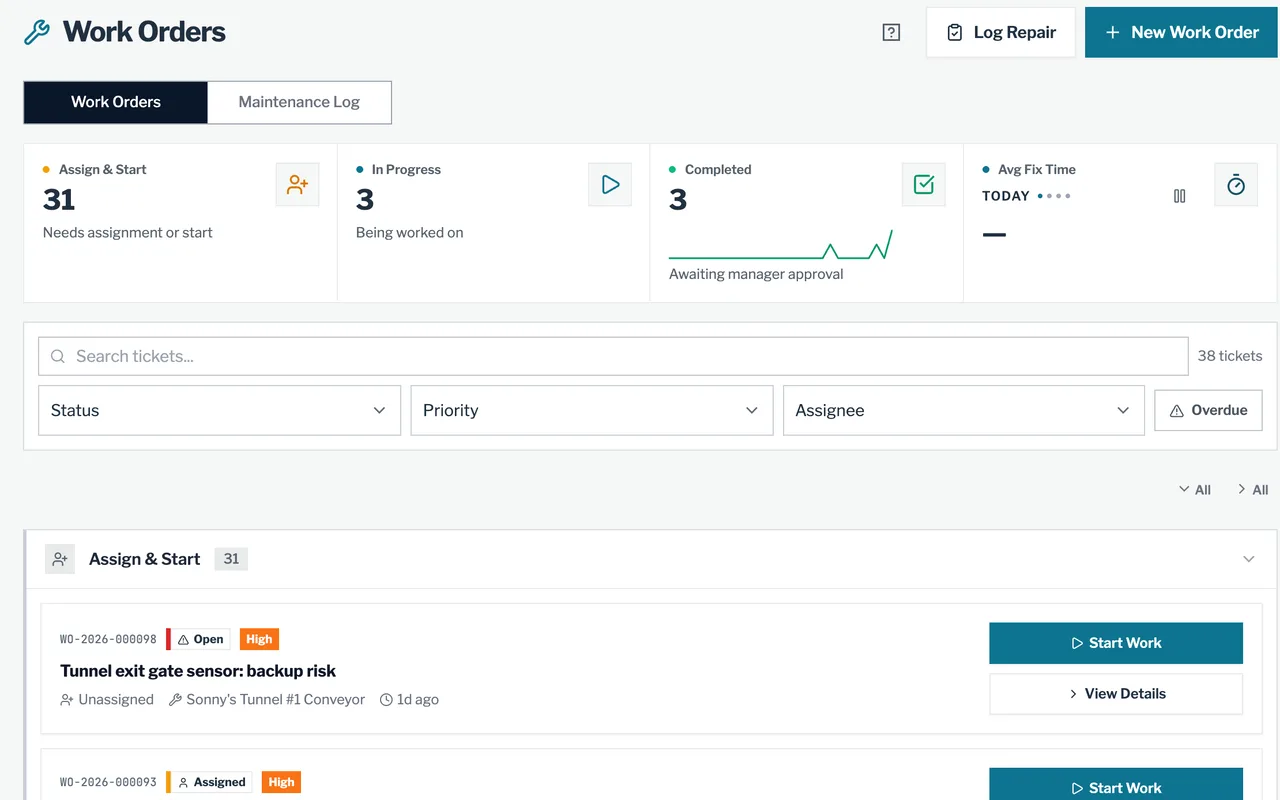The width and height of the screenshot is (1280, 800).
Task: Click Sonny's Tunnel #1 Conveyor equipment label
Action: point(267,700)
